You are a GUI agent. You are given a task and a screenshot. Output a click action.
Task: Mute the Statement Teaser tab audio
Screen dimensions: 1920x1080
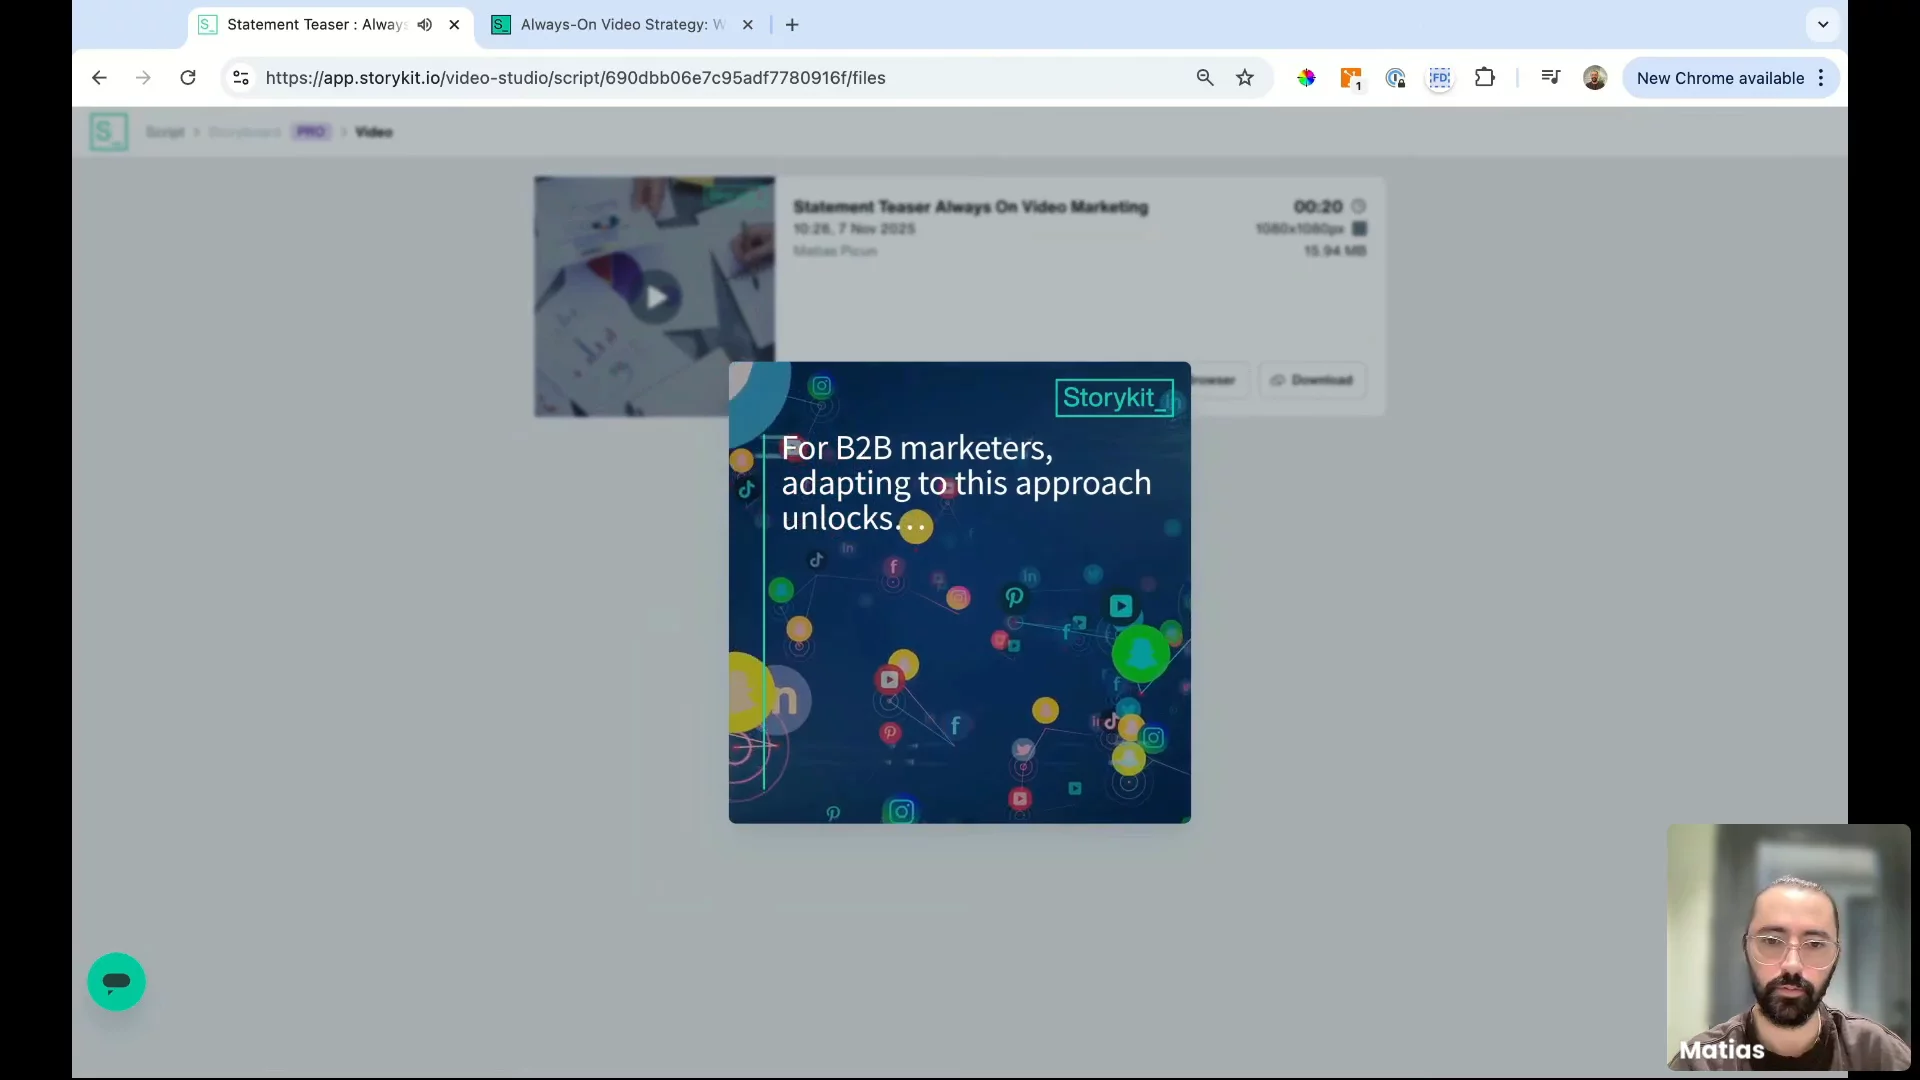pos(425,25)
